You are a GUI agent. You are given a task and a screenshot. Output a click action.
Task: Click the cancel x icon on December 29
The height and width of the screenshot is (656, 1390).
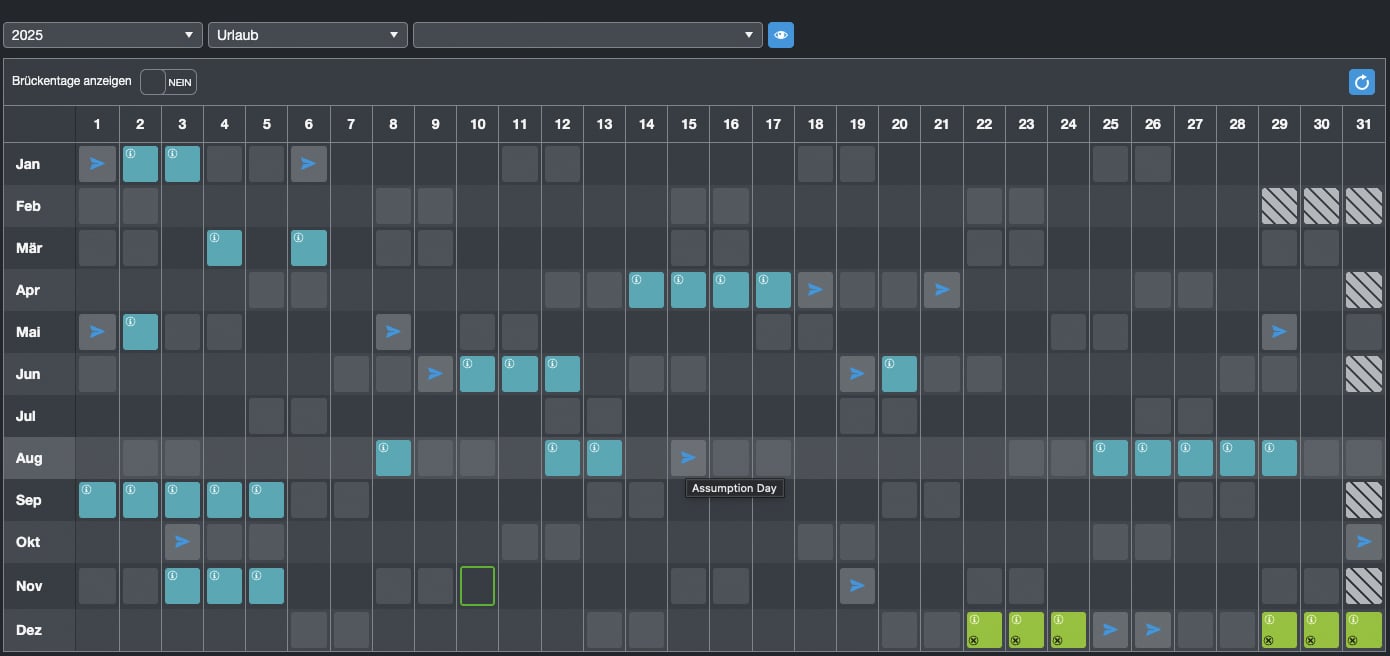pos(1269,640)
